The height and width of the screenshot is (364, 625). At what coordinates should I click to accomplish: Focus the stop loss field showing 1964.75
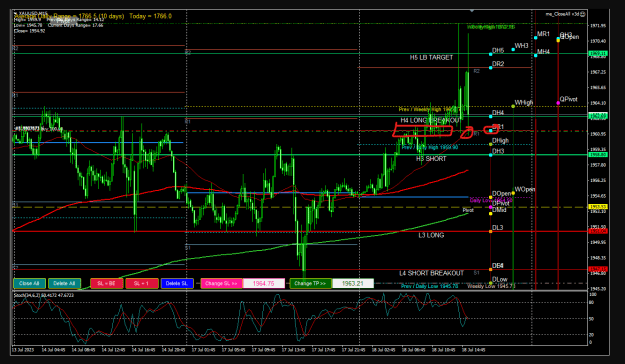[264, 283]
